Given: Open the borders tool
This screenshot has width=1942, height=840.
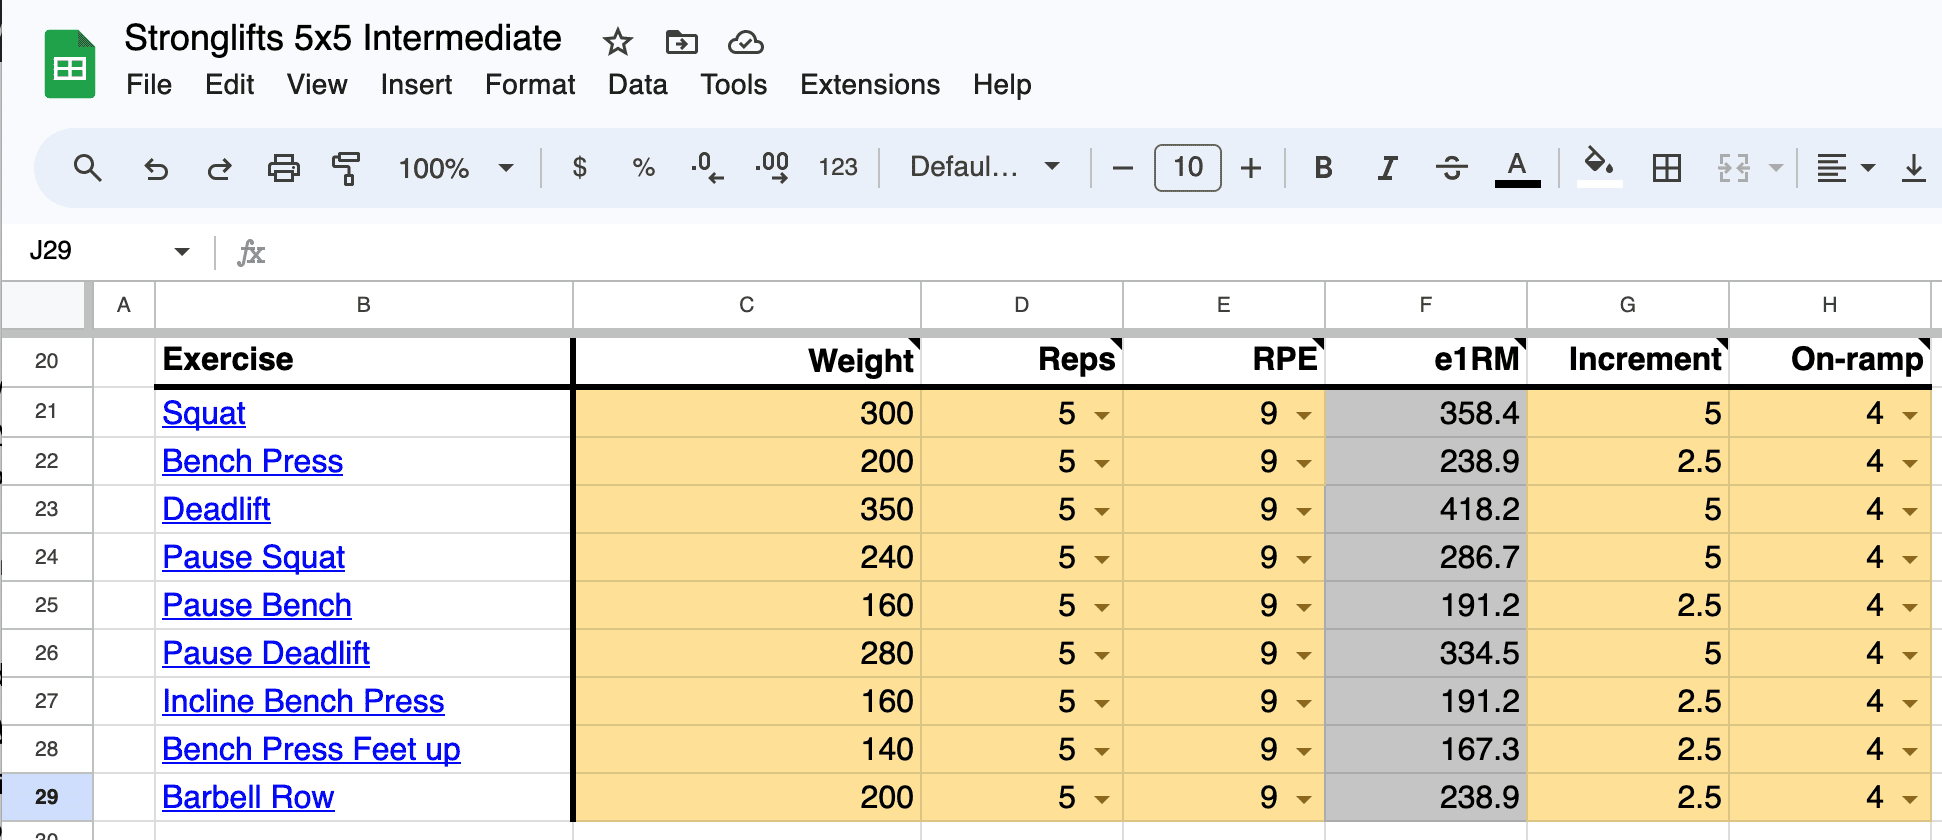Looking at the screenshot, I should (1667, 168).
